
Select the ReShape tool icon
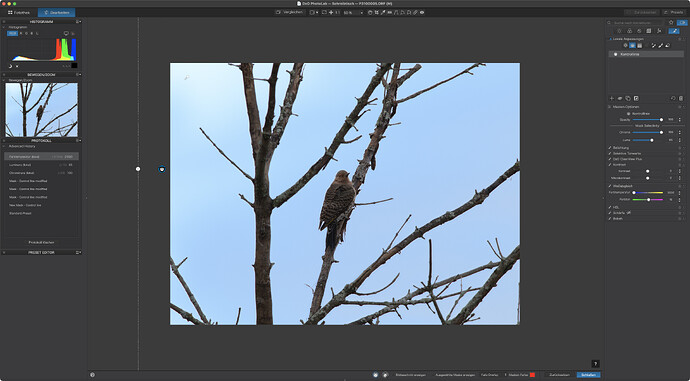pos(402,12)
